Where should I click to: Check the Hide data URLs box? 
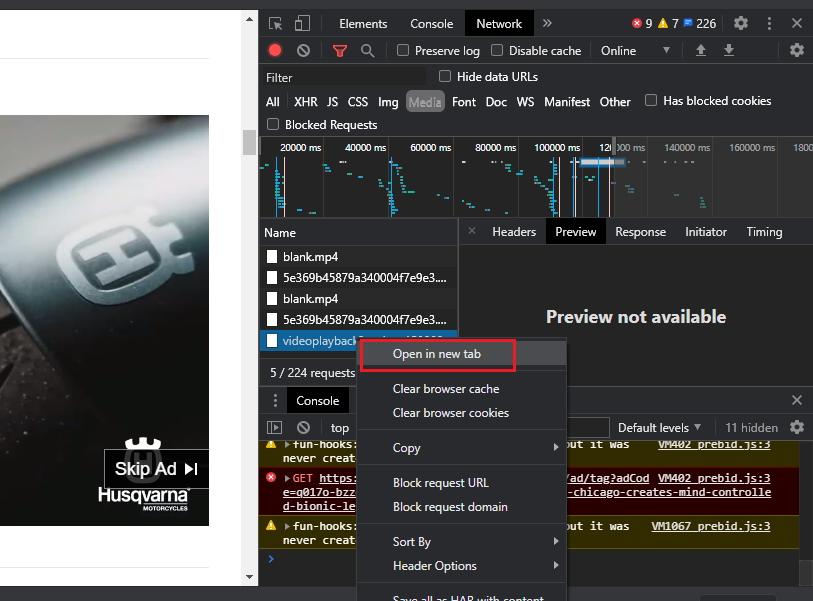point(444,77)
